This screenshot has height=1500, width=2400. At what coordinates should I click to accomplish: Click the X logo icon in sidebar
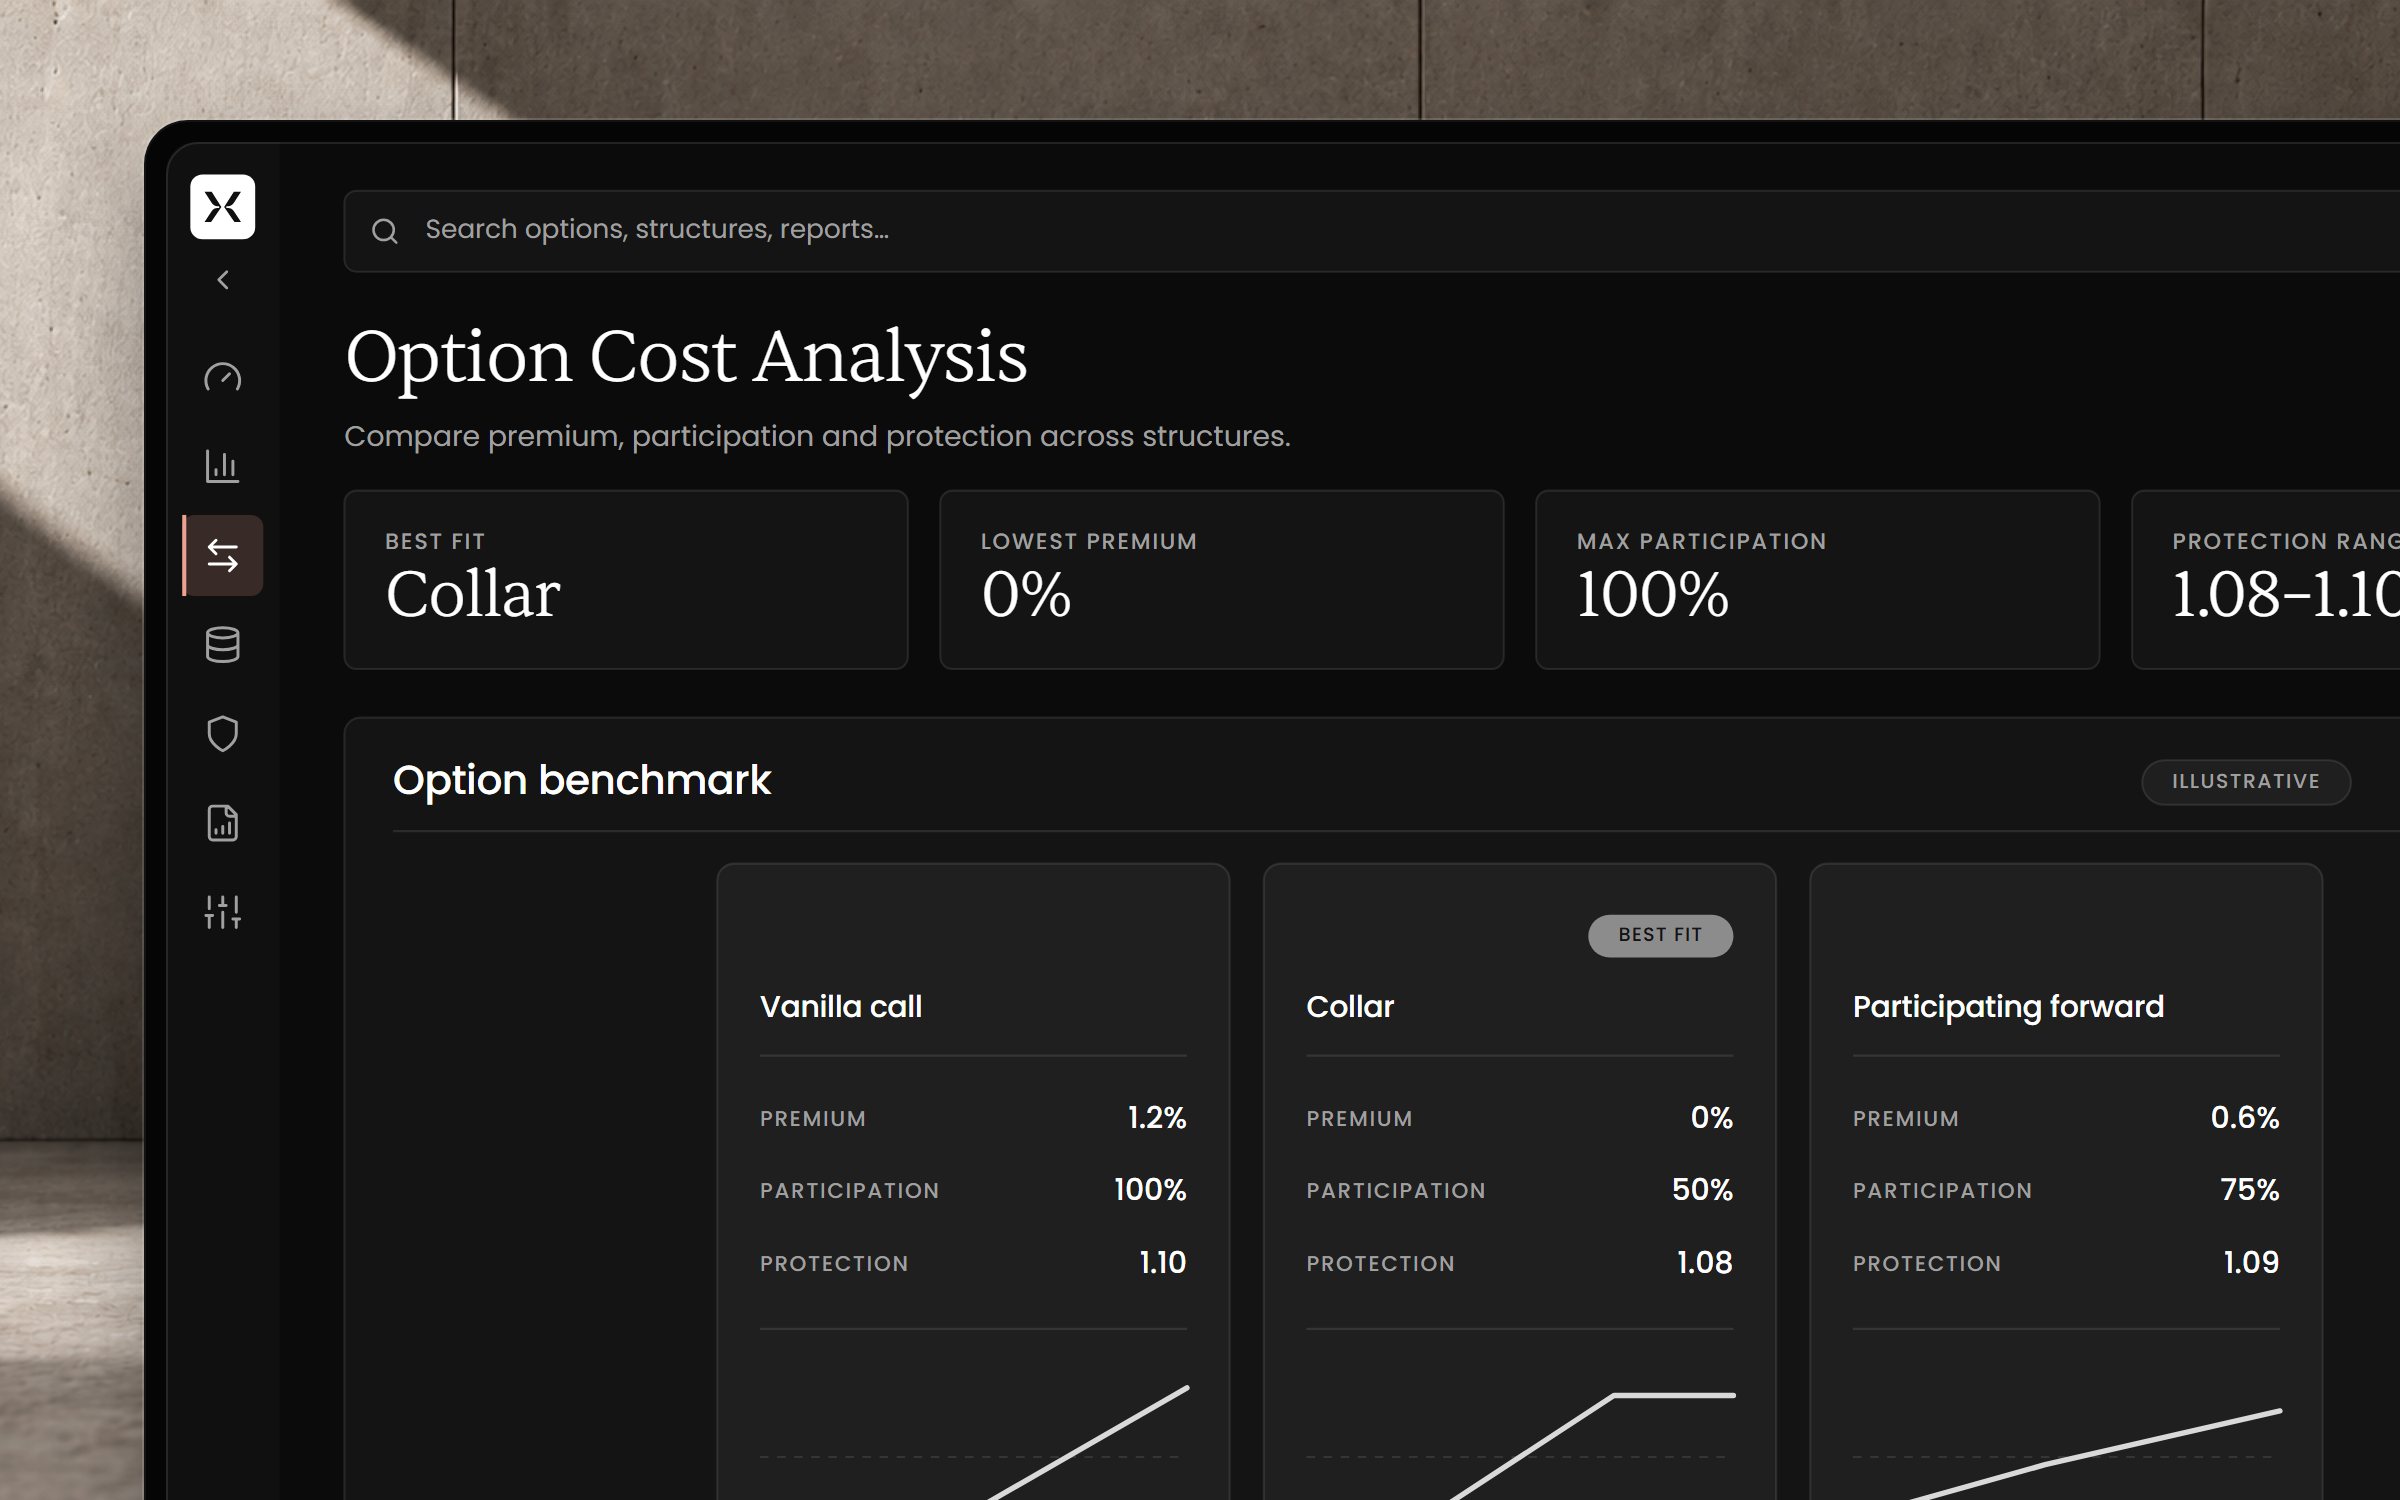[222, 207]
